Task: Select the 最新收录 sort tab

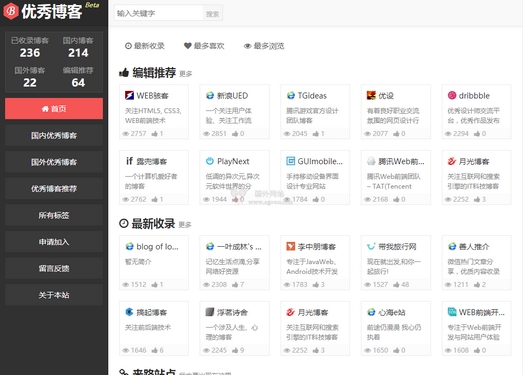Action: pyautogui.click(x=144, y=46)
